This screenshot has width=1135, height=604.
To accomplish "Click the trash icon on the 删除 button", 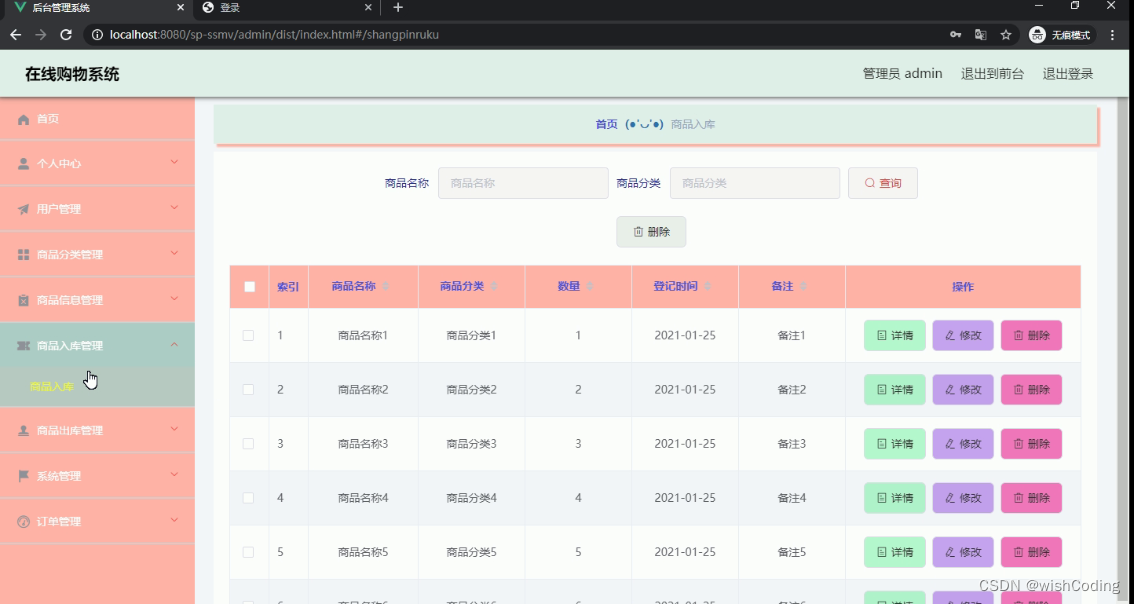I will [637, 231].
